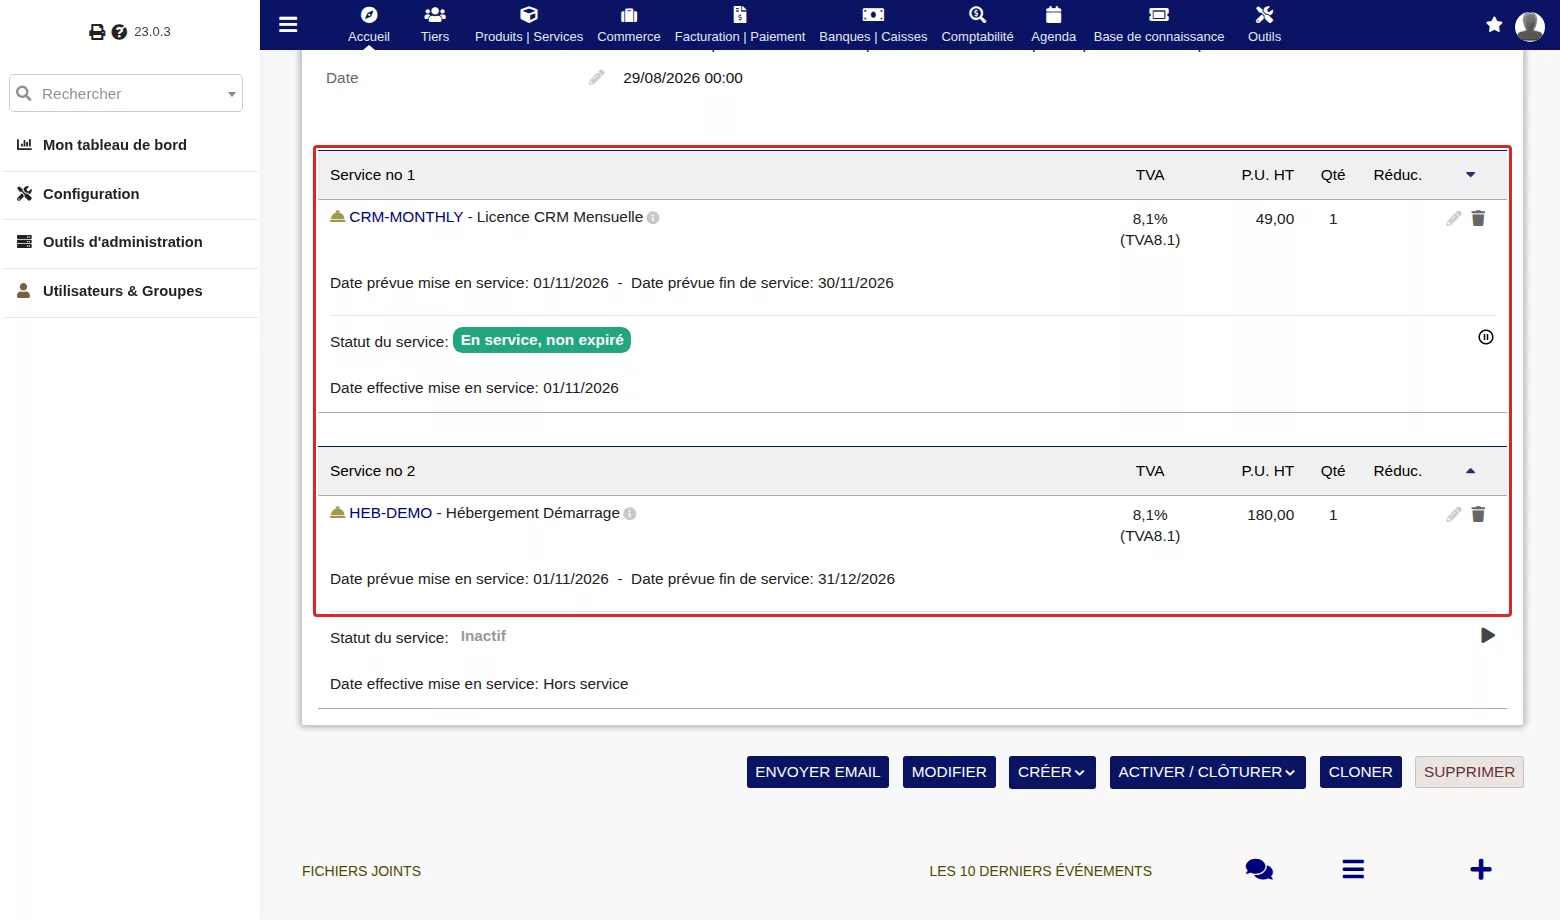
Task: Focus the Rechercher search field
Action: click(126, 93)
